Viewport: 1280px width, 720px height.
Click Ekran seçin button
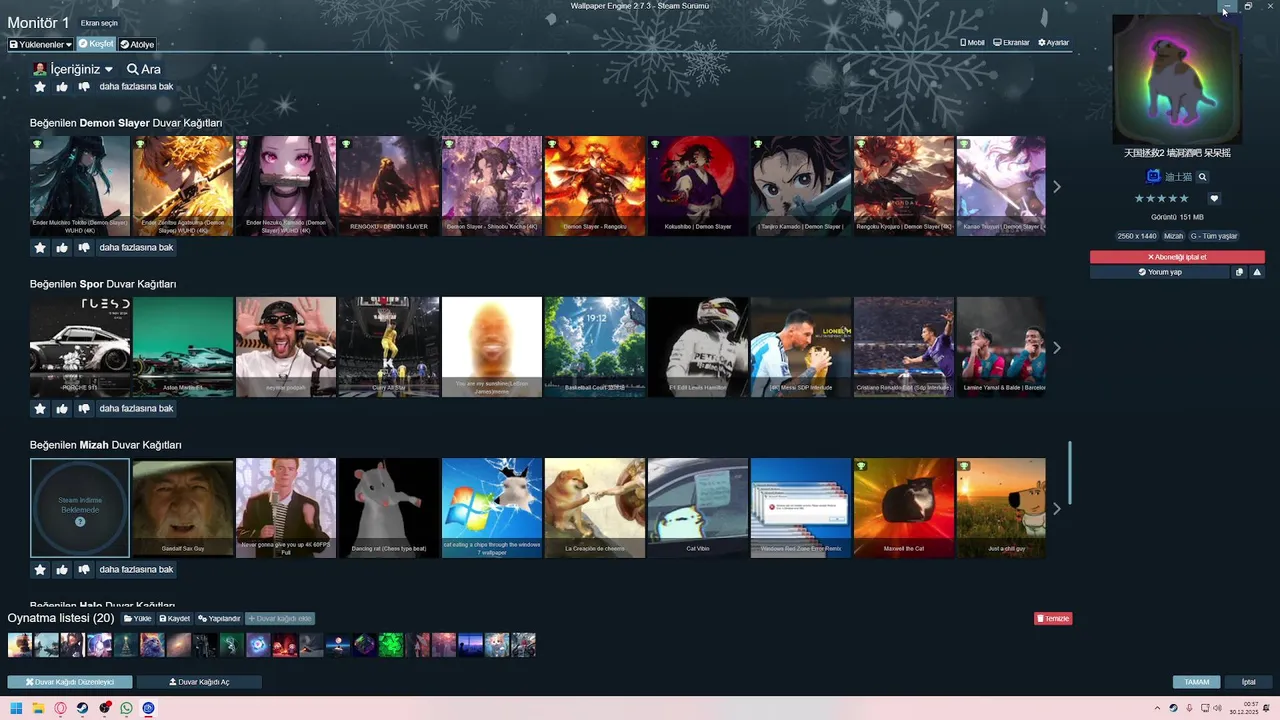click(99, 23)
